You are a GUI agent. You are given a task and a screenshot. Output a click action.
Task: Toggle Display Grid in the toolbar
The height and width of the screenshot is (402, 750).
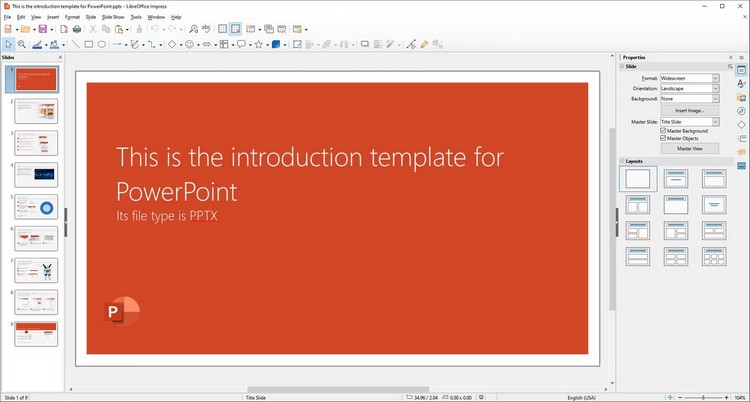222,29
